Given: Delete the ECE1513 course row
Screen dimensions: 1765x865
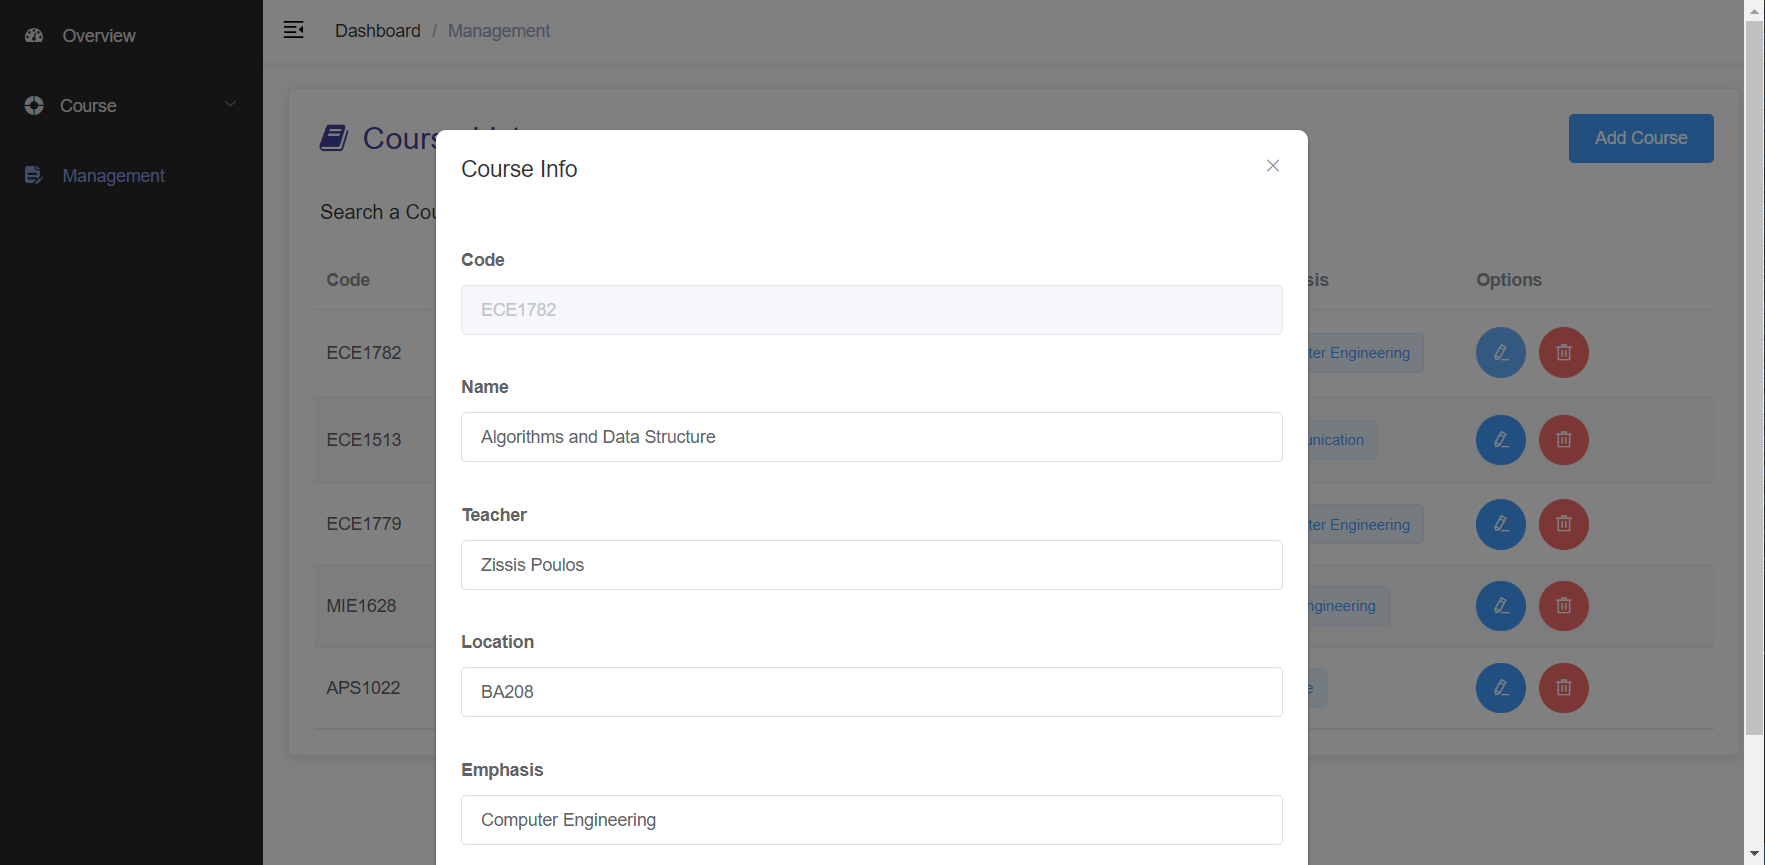Looking at the screenshot, I should tap(1564, 440).
